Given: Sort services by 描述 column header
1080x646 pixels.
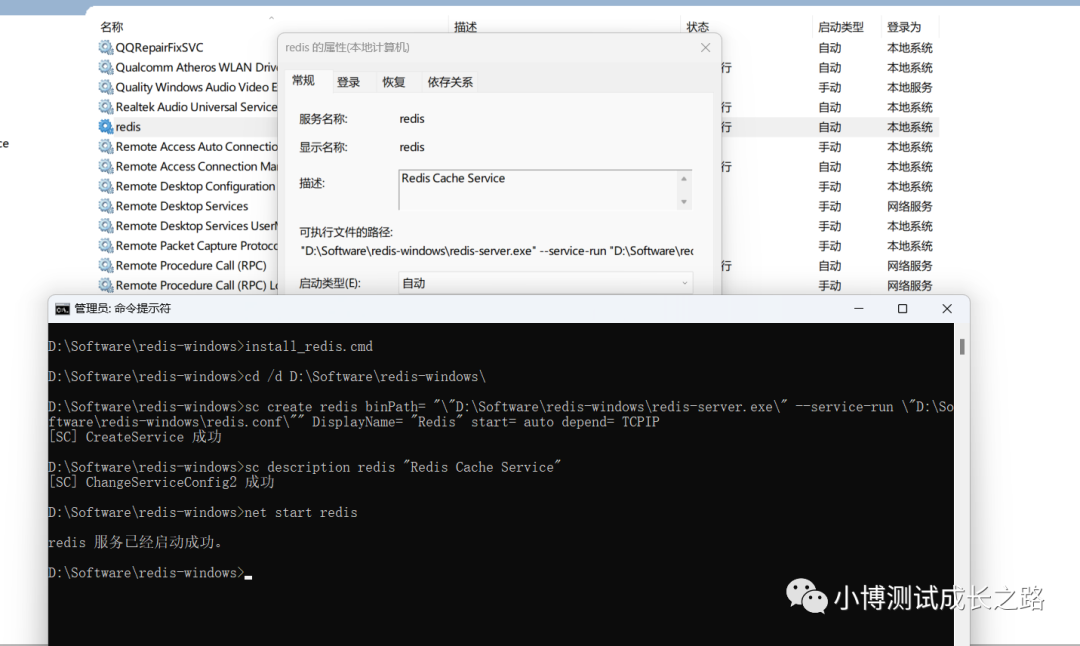Looking at the screenshot, I should (466, 27).
